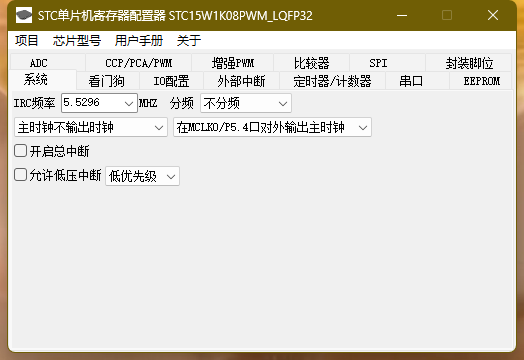This screenshot has height=360, width=524.
Task: Open the 主时钟不输出时钟 dropdown
Action: point(91,127)
